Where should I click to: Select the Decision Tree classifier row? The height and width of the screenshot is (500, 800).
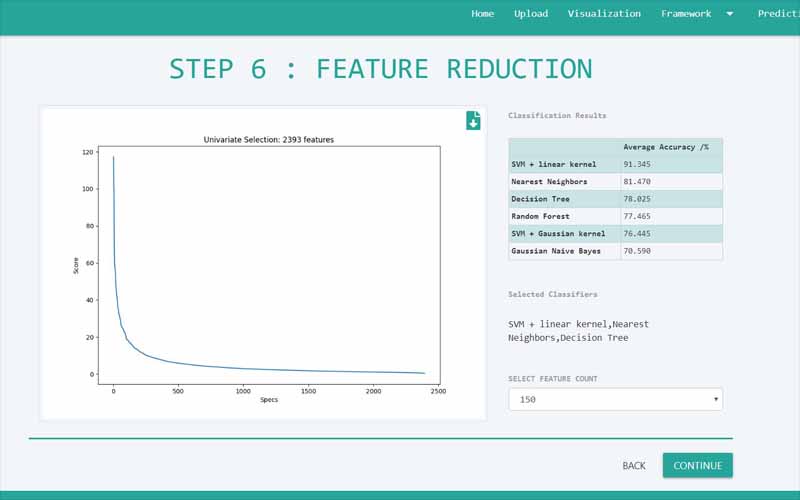coord(564,199)
